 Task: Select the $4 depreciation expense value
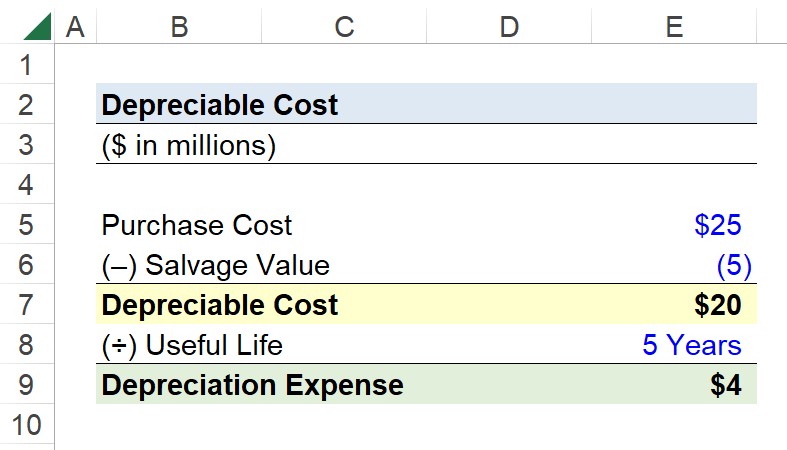(726, 385)
